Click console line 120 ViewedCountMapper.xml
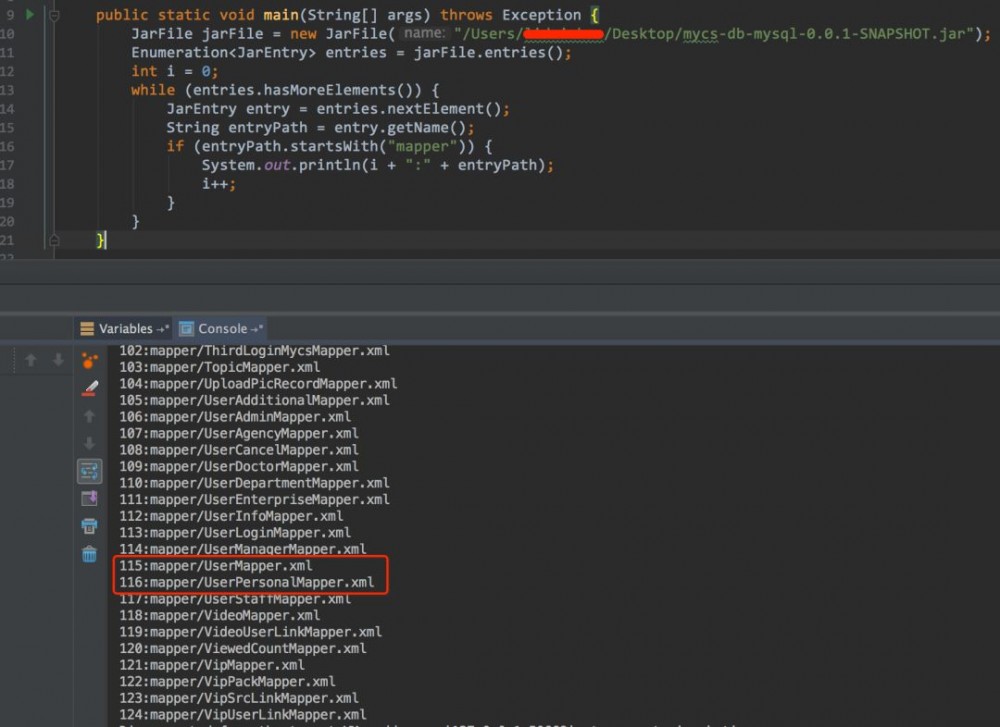The image size is (1000, 727). 242,649
